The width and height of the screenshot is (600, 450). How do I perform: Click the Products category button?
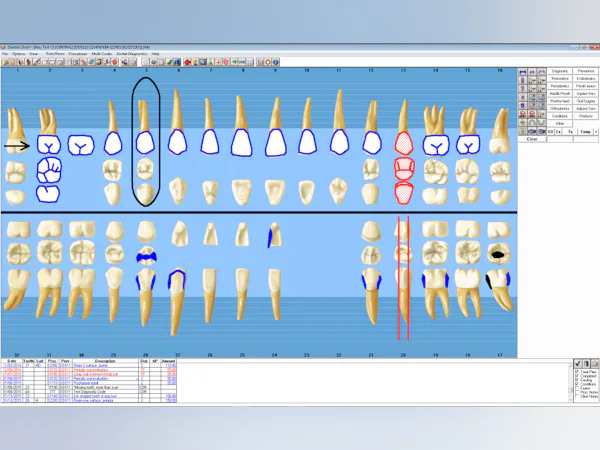586,116
